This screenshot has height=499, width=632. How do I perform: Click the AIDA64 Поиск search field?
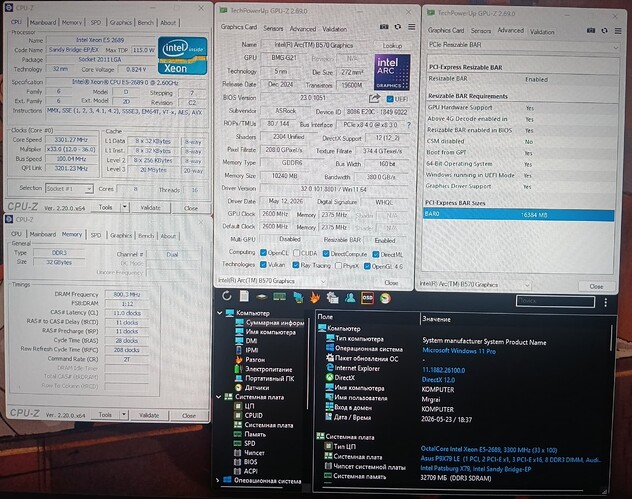click(555, 301)
